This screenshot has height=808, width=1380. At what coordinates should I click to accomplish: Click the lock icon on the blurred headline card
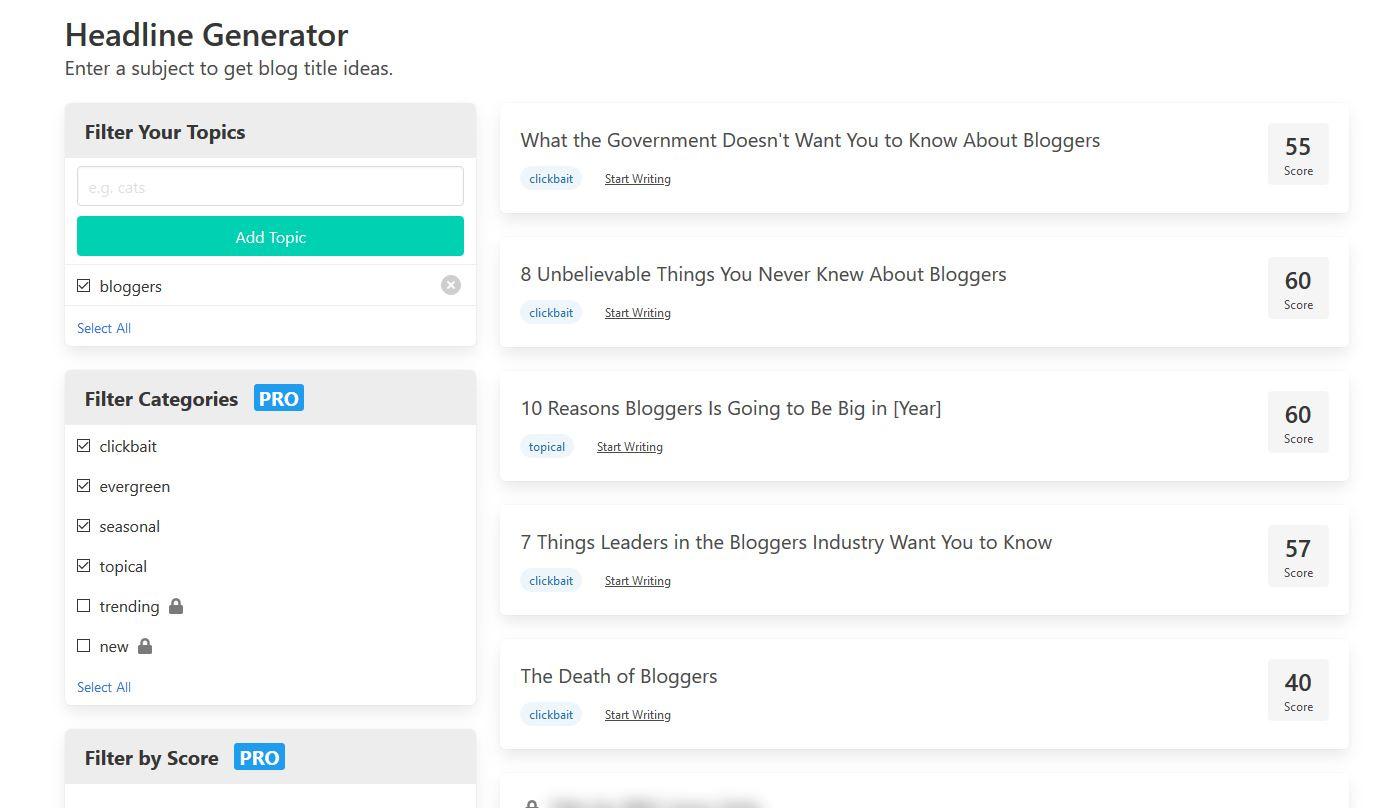tap(532, 802)
